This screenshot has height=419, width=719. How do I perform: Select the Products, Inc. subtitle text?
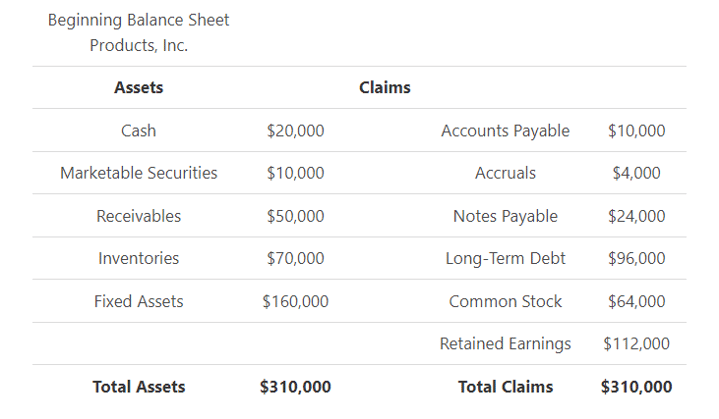click(138, 45)
